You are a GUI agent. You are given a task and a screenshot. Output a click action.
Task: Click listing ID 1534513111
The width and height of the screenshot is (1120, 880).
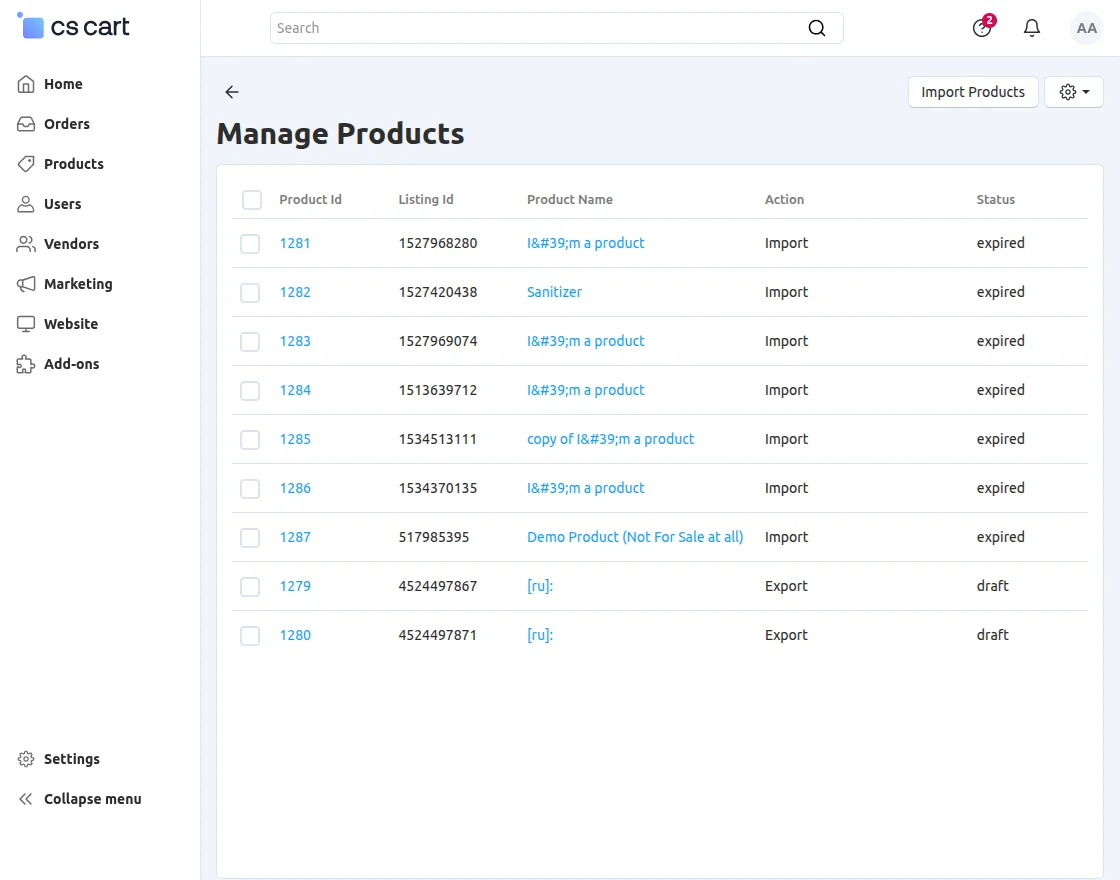point(438,440)
